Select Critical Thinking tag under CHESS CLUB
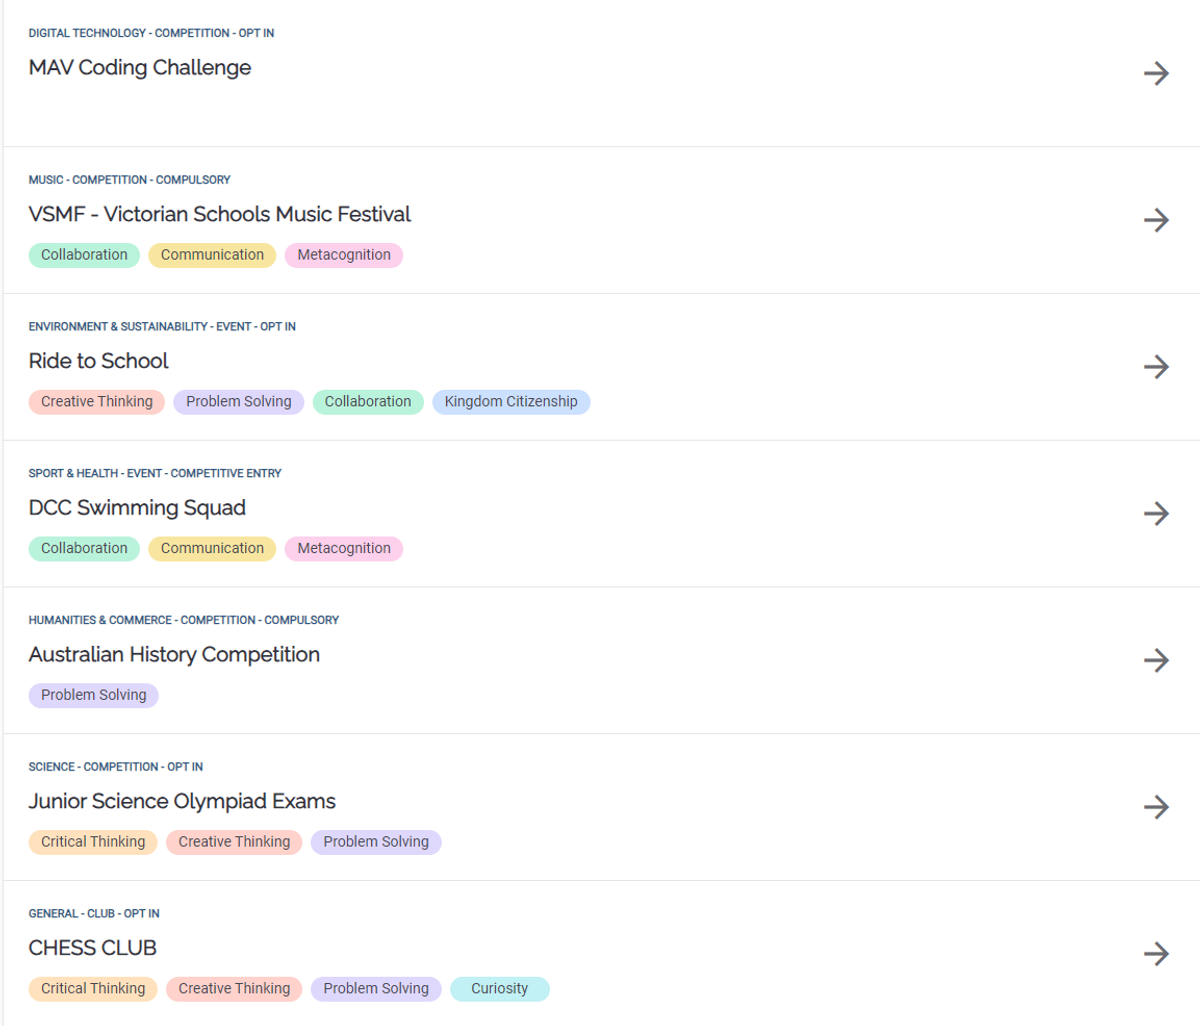The image size is (1200, 1026). coord(93,989)
